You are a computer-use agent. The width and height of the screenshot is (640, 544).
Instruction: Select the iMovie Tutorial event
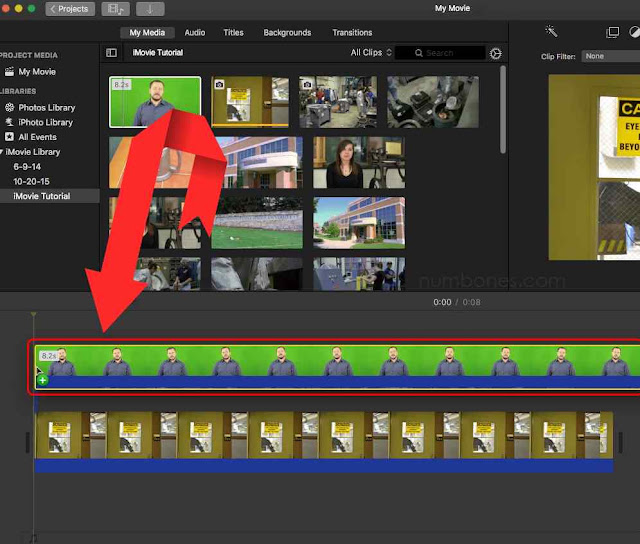(50, 196)
